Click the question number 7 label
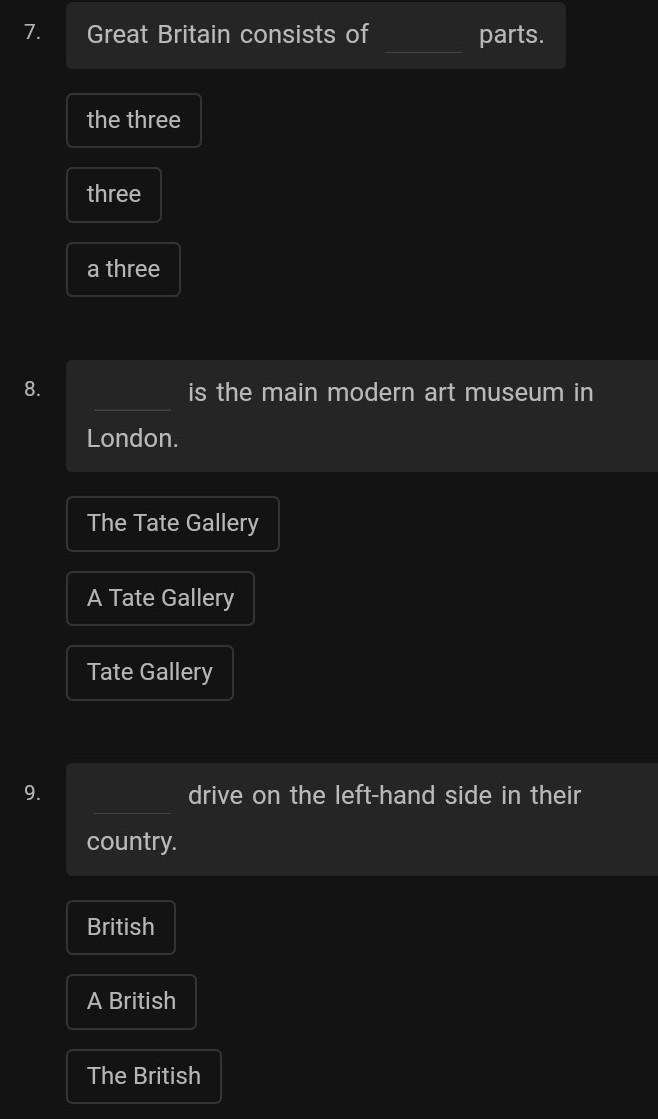 (33, 33)
